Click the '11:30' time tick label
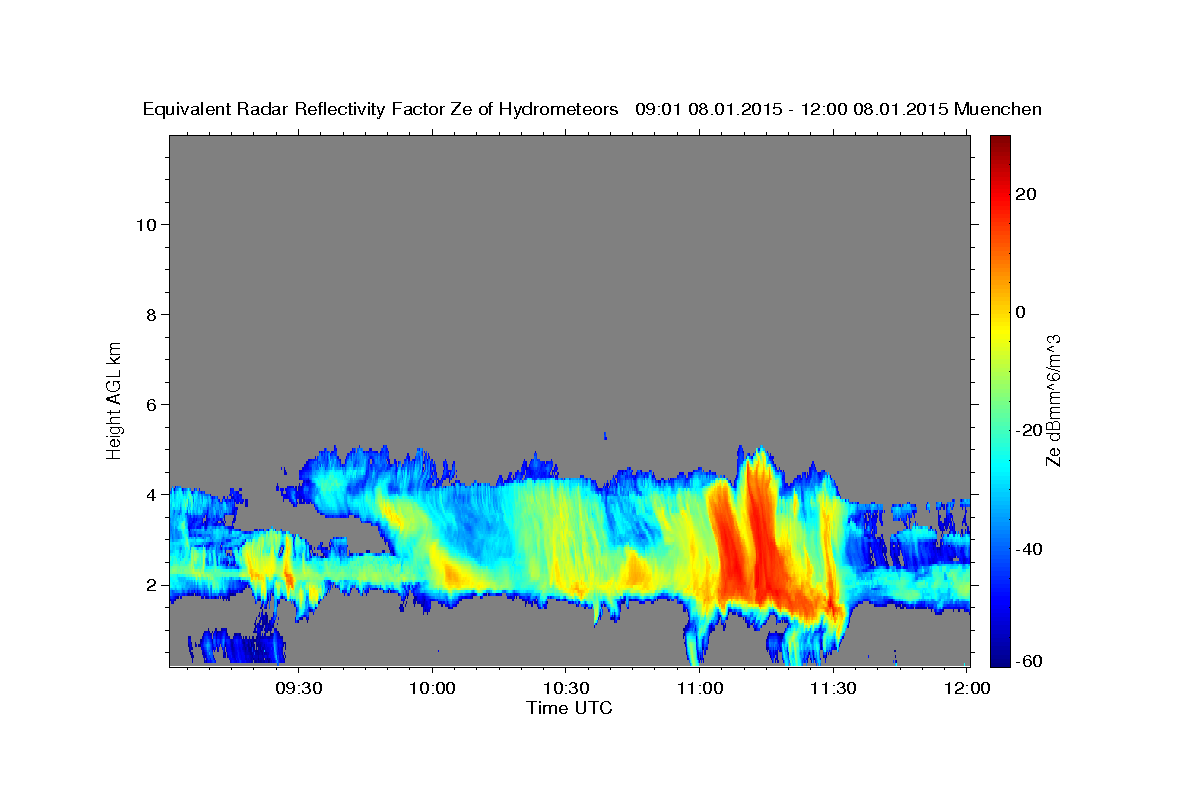Image resolution: width=1200 pixels, height=800 pixels. [x=832, y=689]
